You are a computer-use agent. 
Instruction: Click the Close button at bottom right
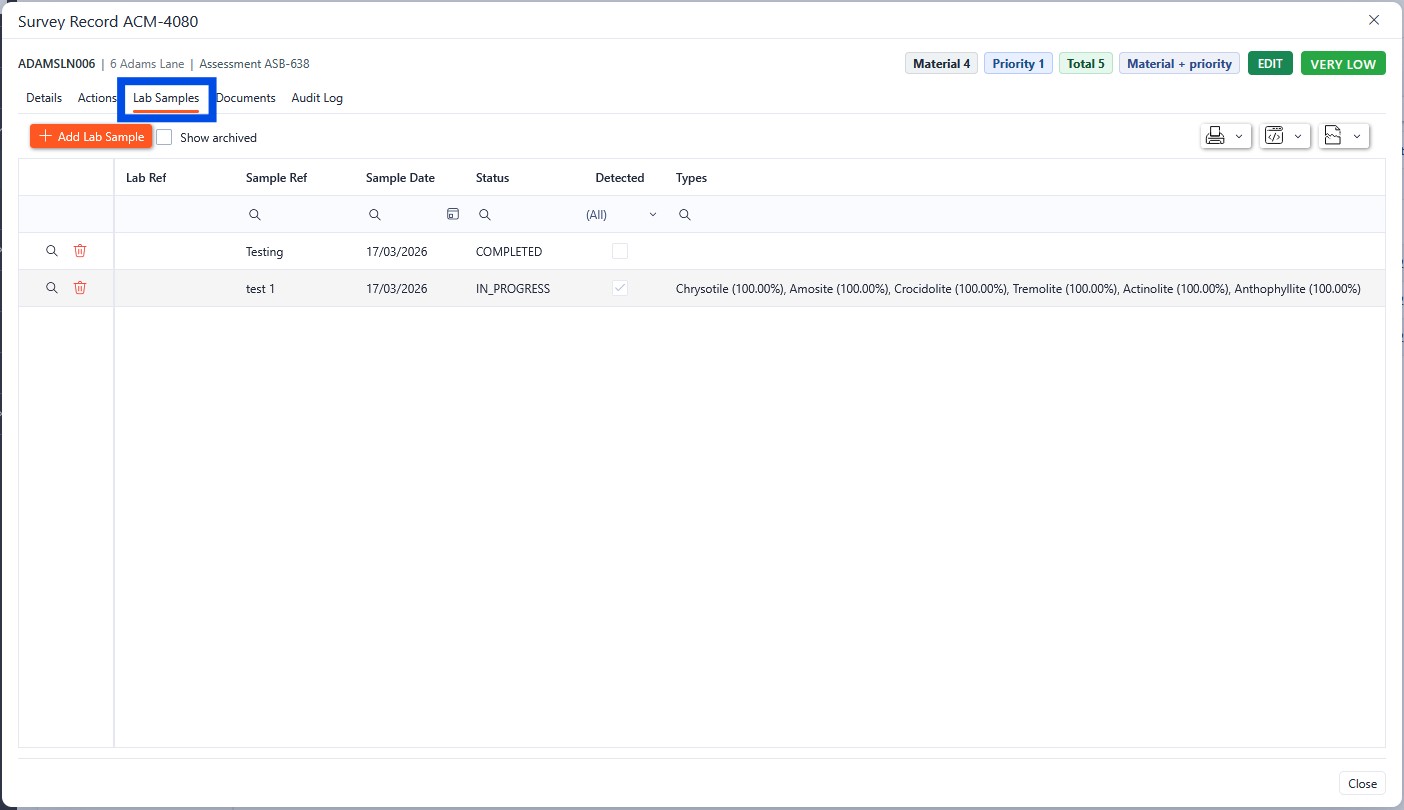pos(1362,784)
